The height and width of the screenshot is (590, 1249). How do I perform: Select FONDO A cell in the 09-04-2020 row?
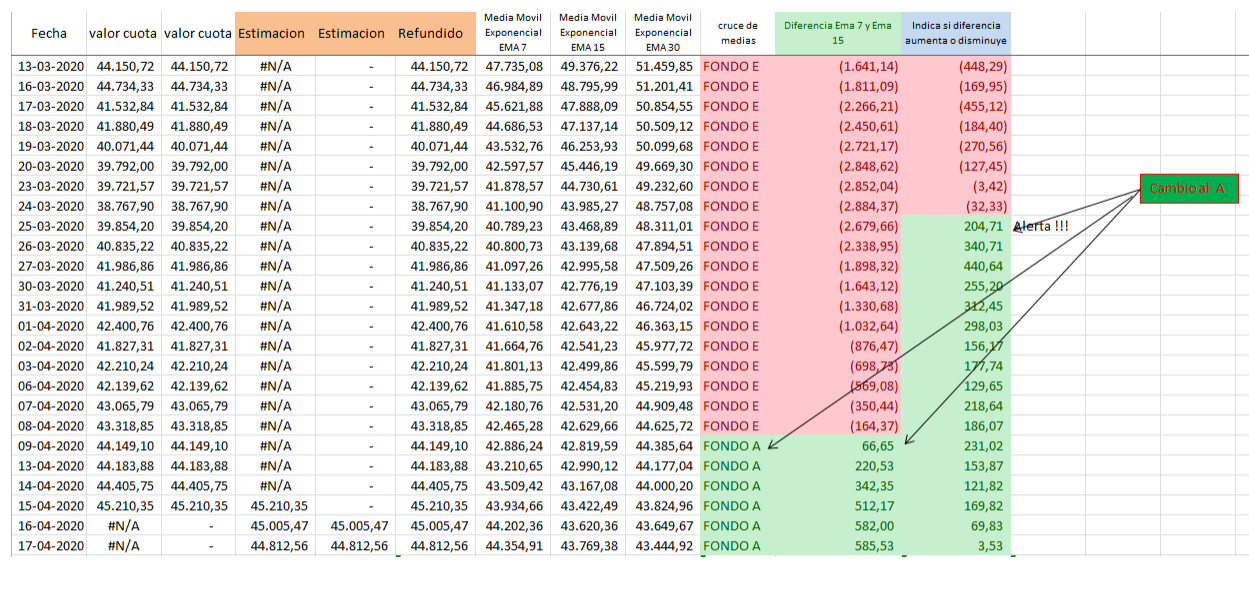[x=738, y=446]
